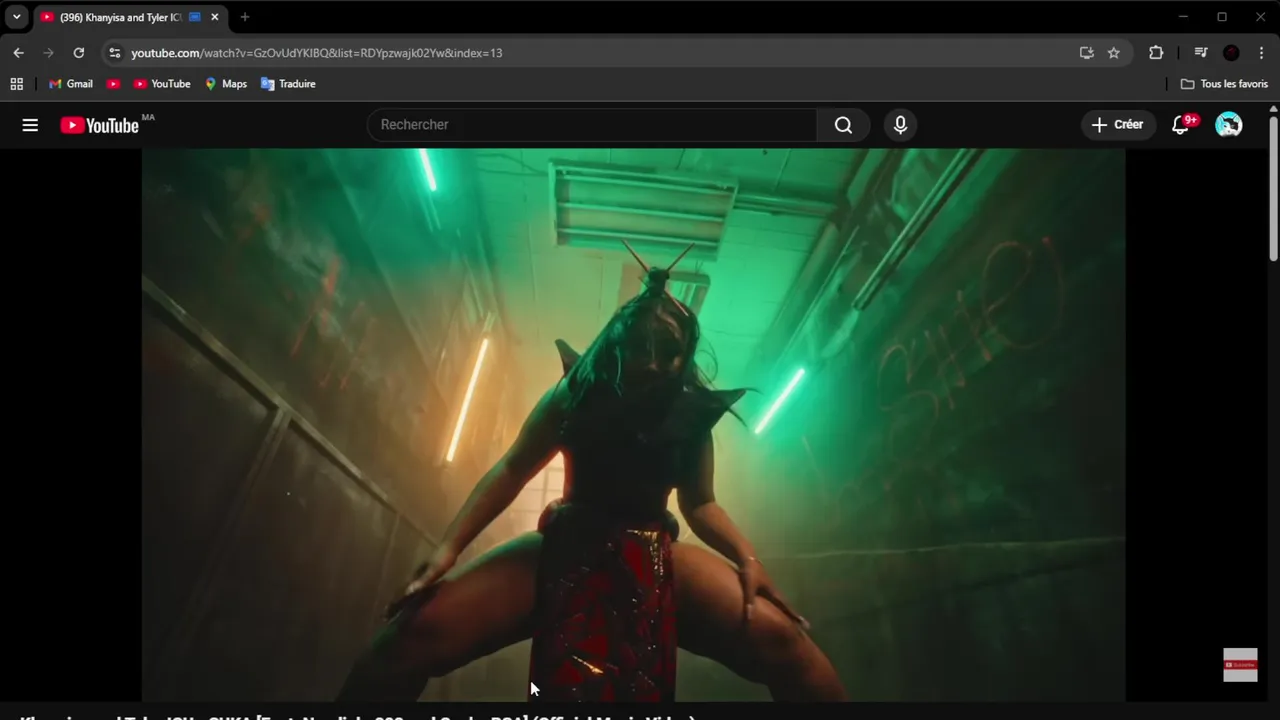Minimize the Chrome window
The width and height of the screenshot is (1280, 720).
coord(1183,17)
